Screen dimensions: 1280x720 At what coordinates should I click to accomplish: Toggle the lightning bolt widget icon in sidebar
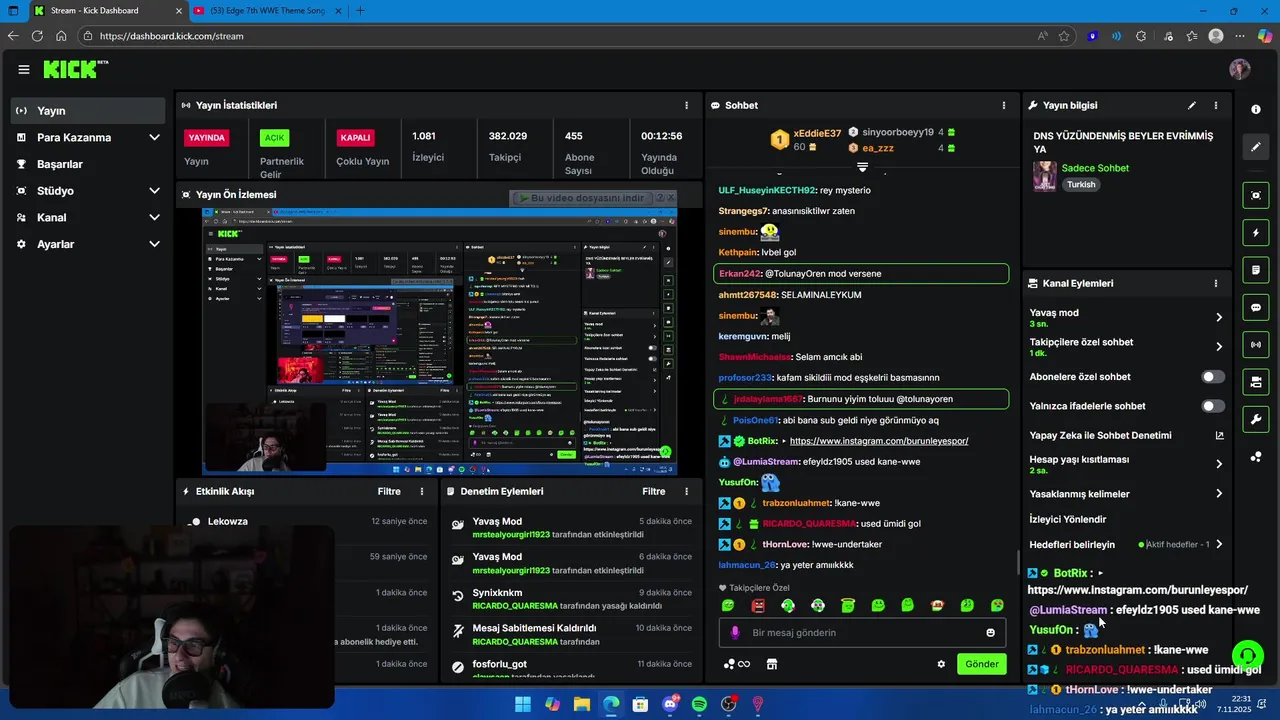pos(1256,233)
